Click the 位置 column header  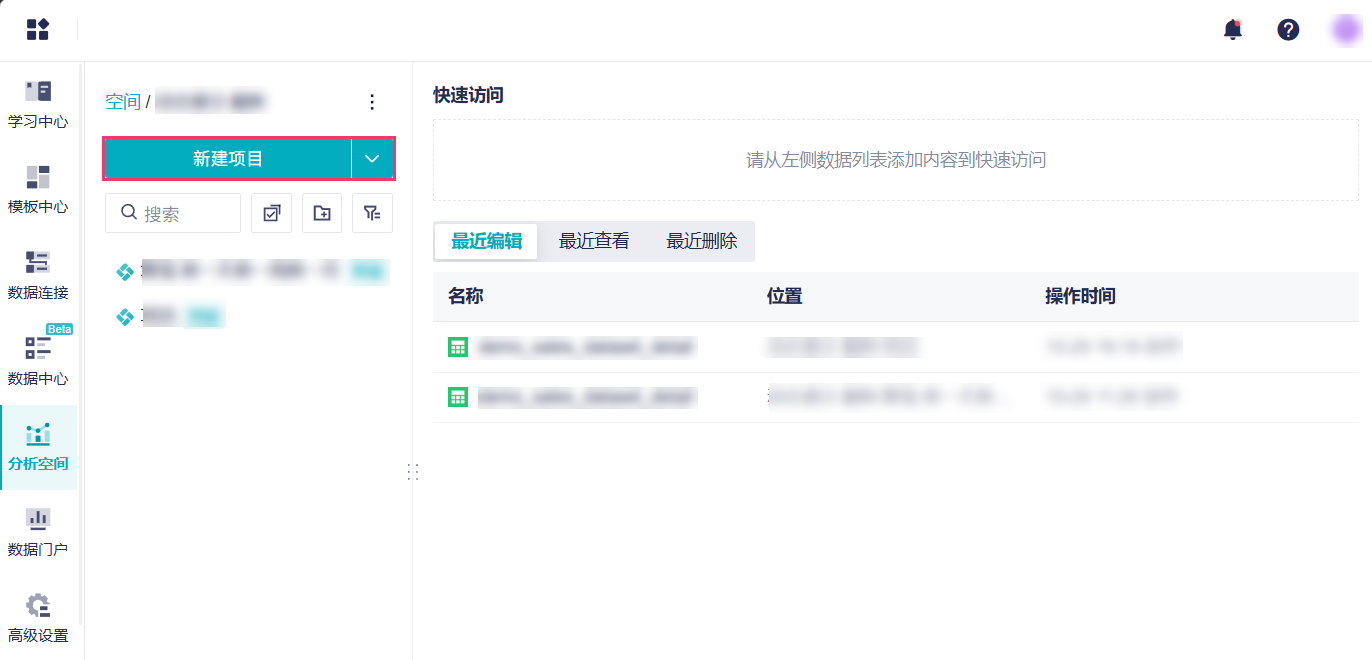785,296
